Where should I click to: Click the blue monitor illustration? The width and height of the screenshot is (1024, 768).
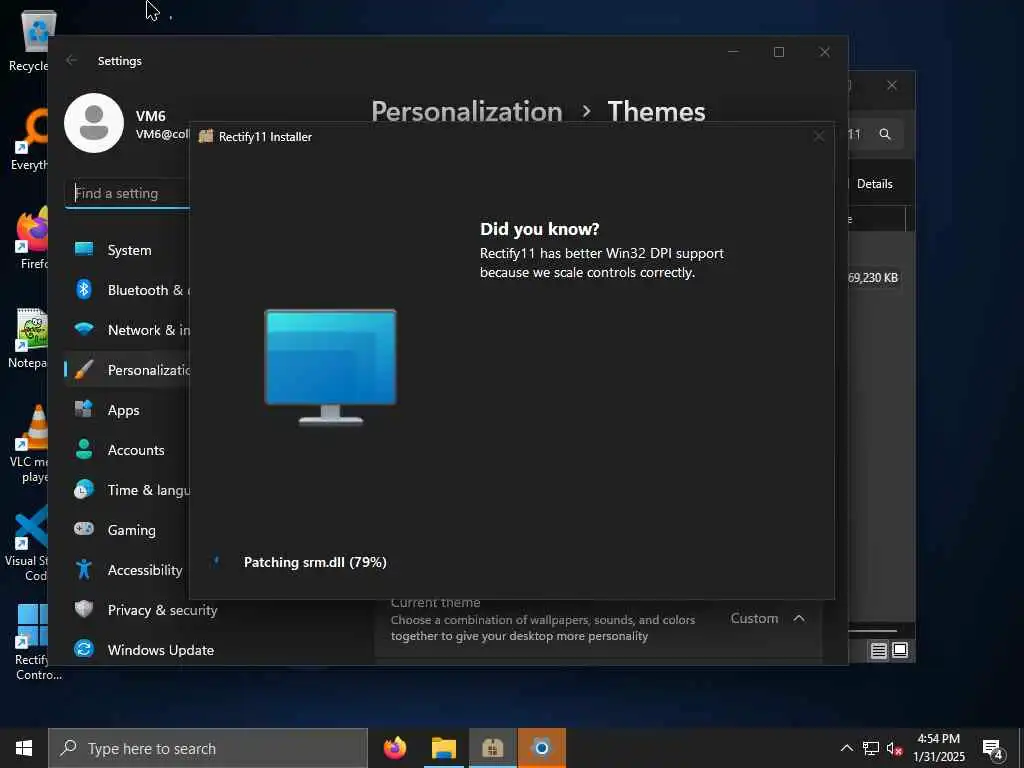pyautogui.click(x=330, y=367)
